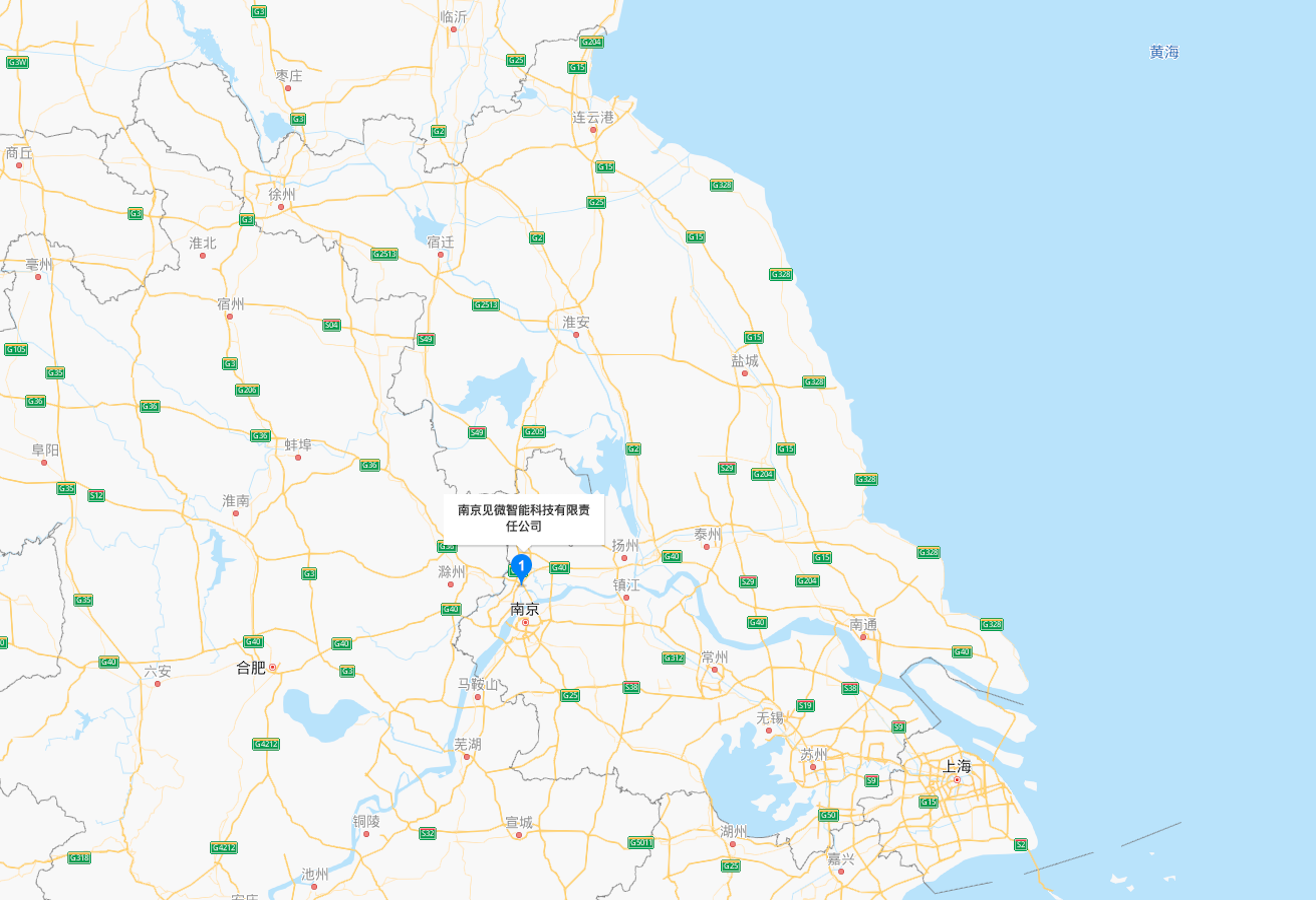Click the 徐州 city label
1316x900 pixels.
282,193
